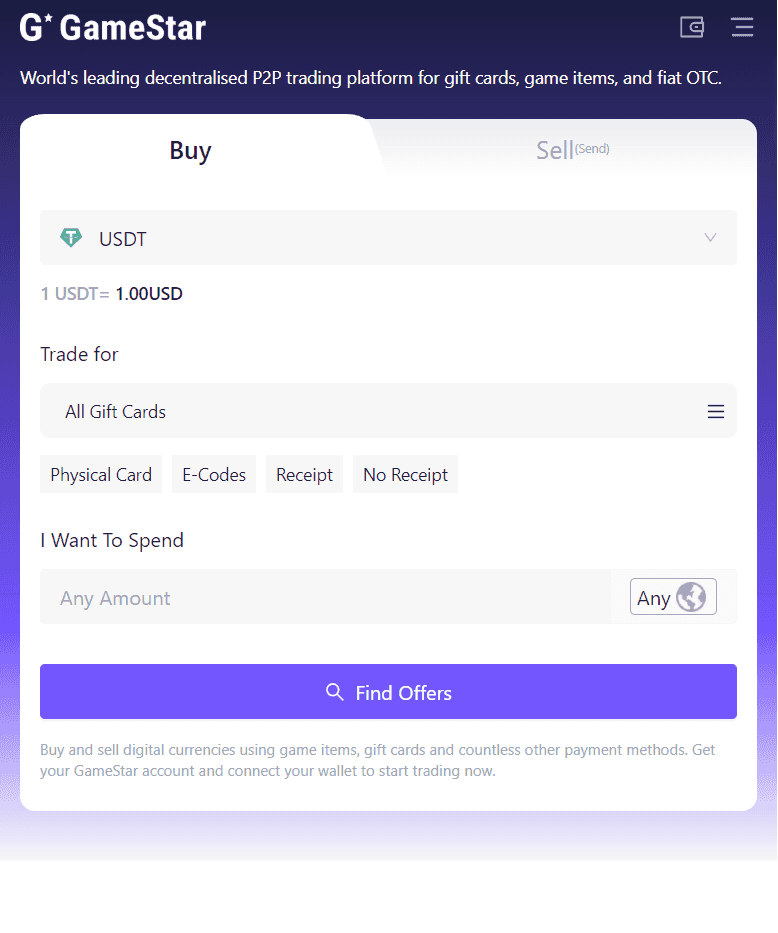Open the Any currency selector

(x=673, y=597)
